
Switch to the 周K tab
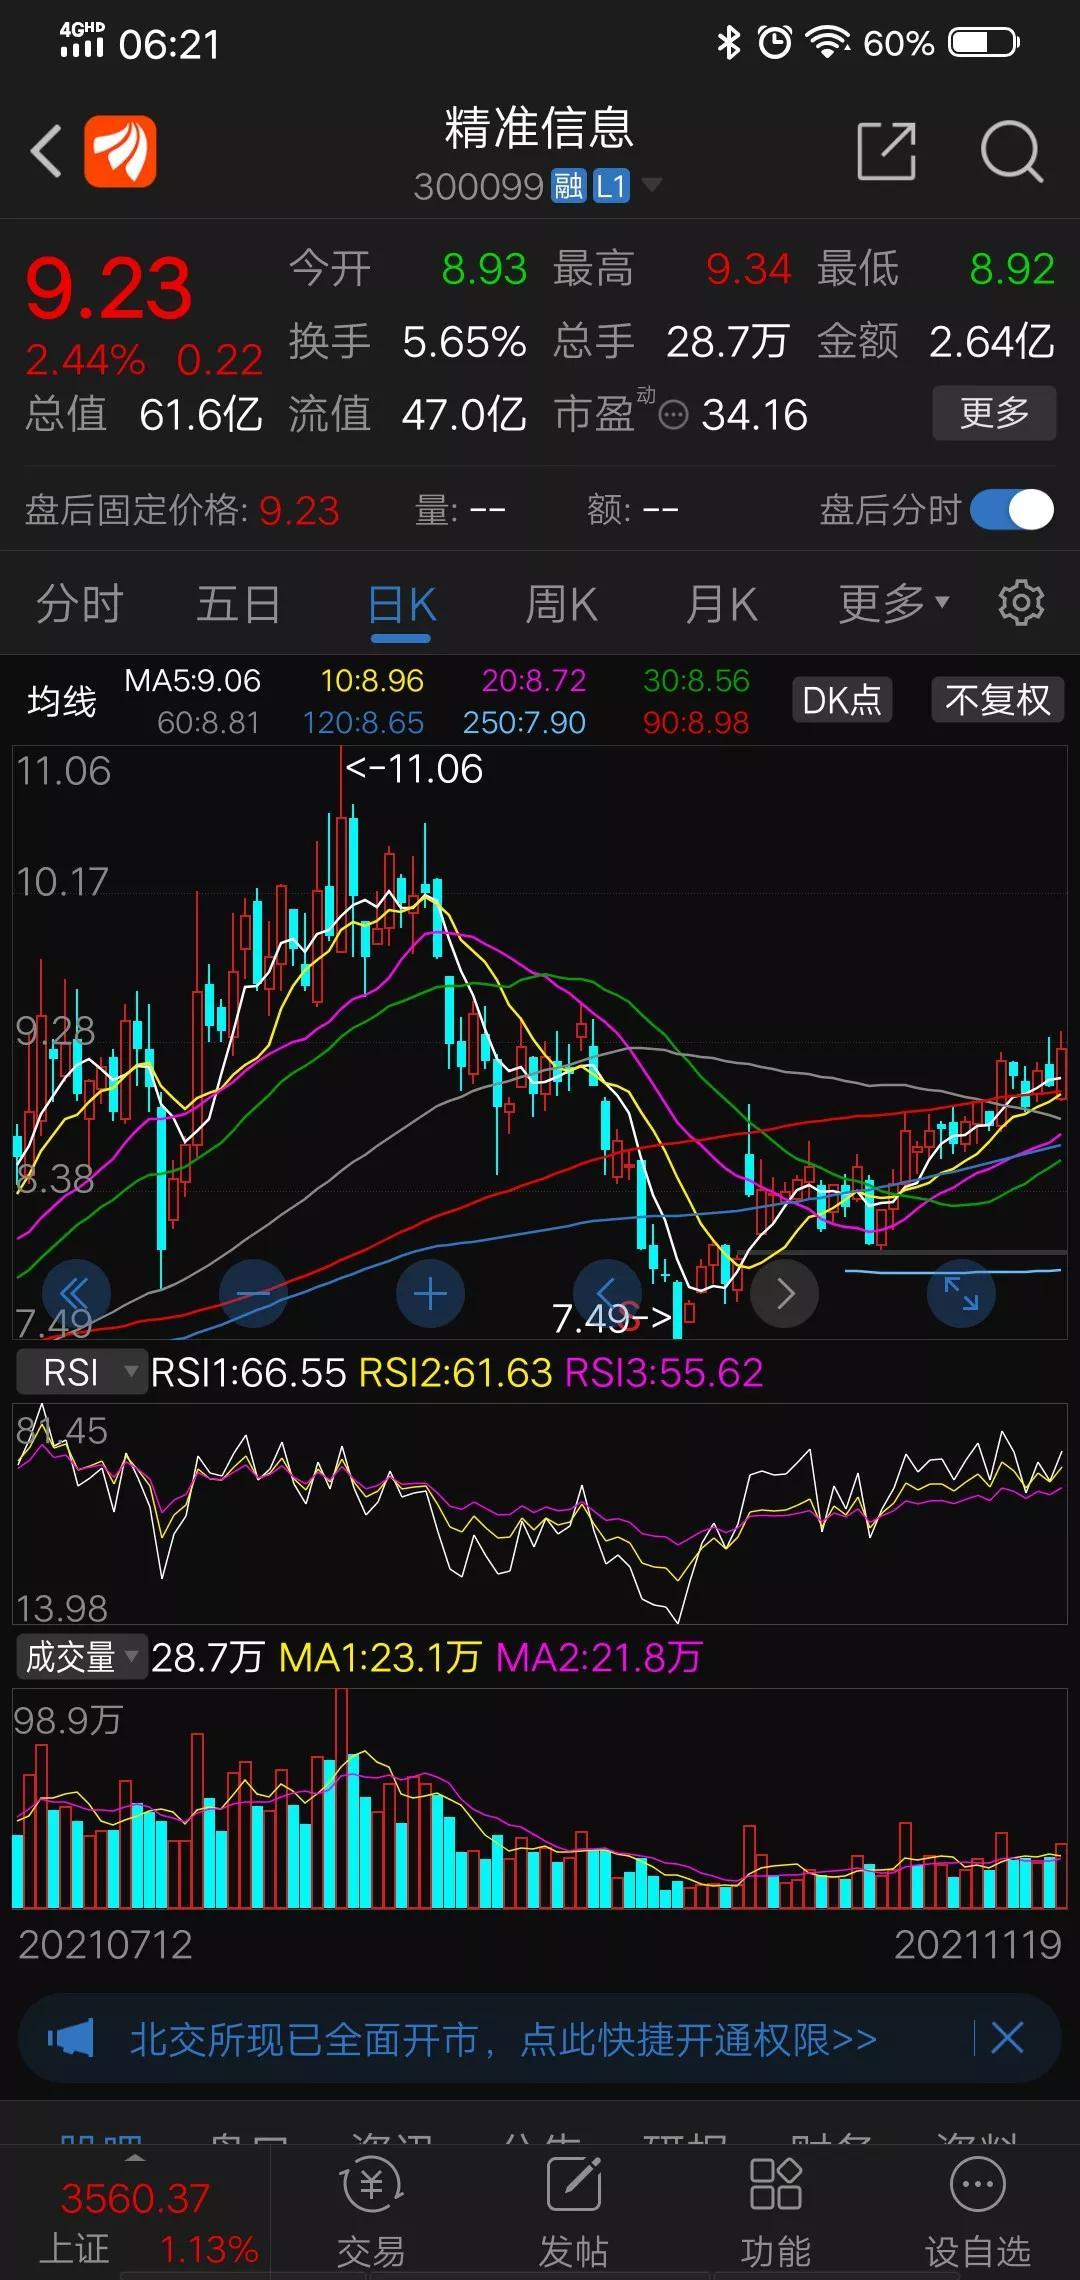click(x=561, y=604)
